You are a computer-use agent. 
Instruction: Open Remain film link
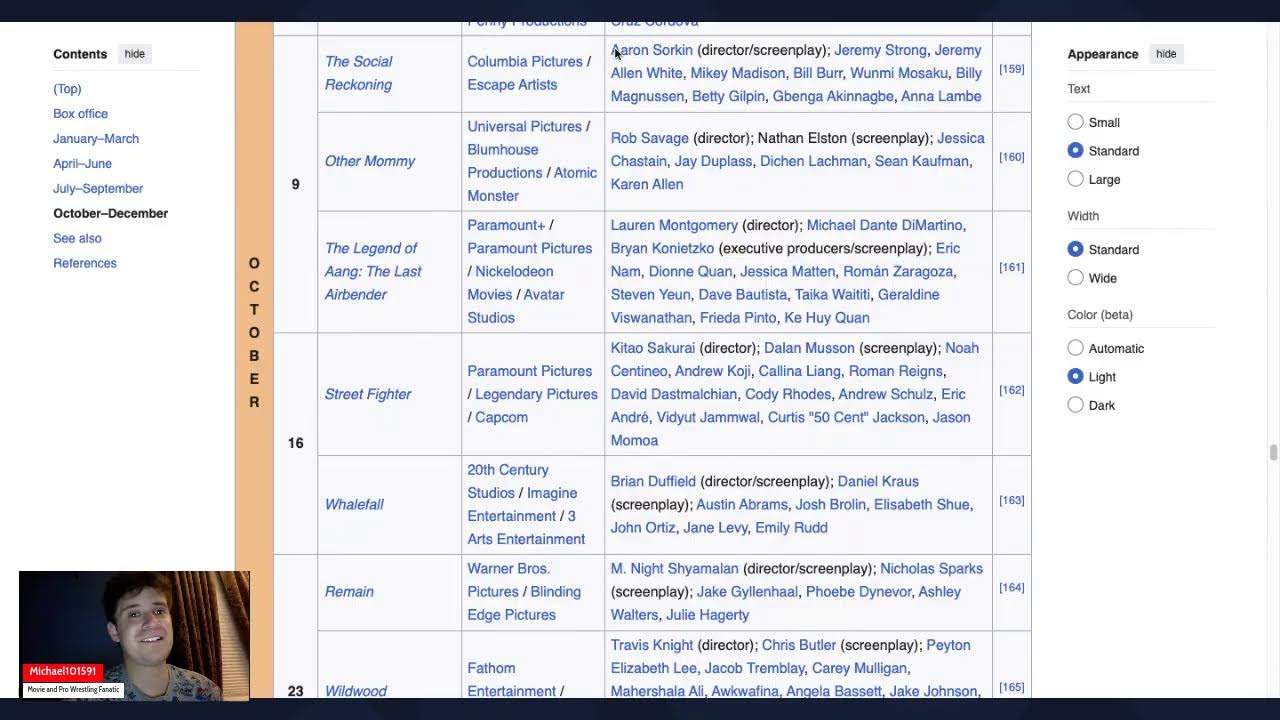coord(349,592)
